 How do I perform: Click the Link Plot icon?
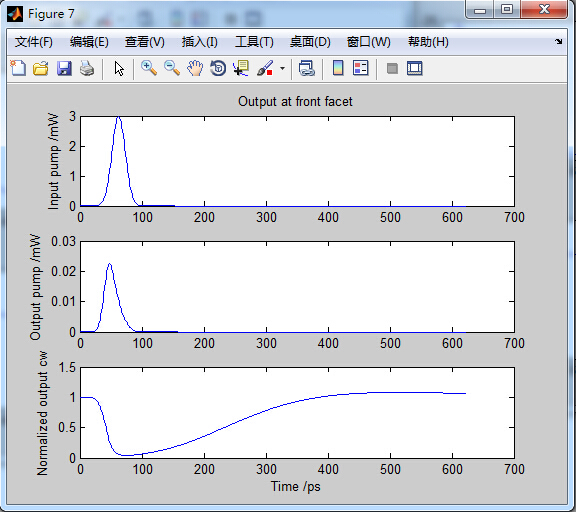coord(307,68)
